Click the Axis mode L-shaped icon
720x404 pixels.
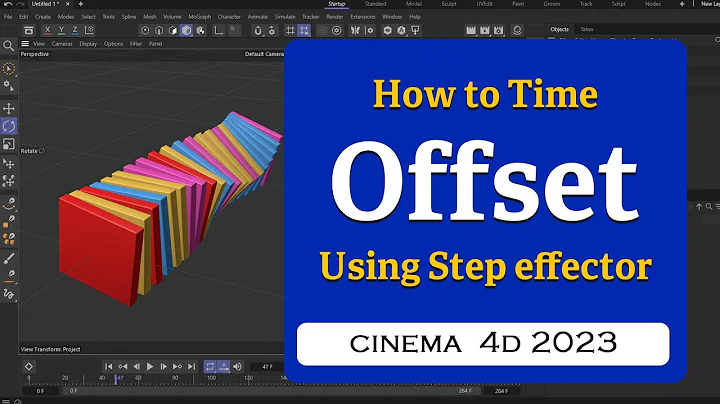point(219,30)
